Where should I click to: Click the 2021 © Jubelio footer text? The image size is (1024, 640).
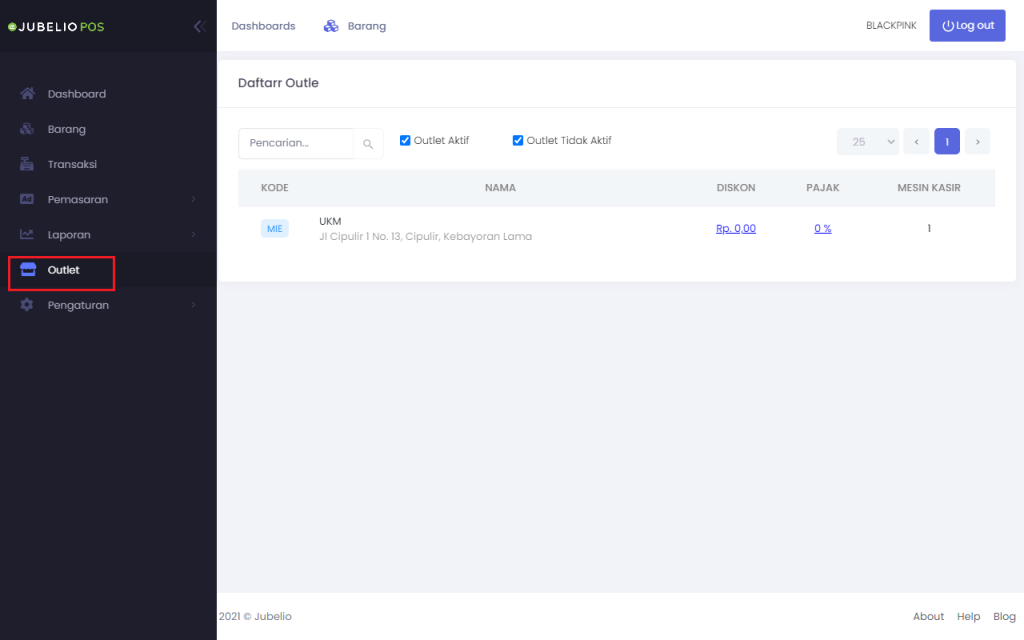[x=255, y=616]
